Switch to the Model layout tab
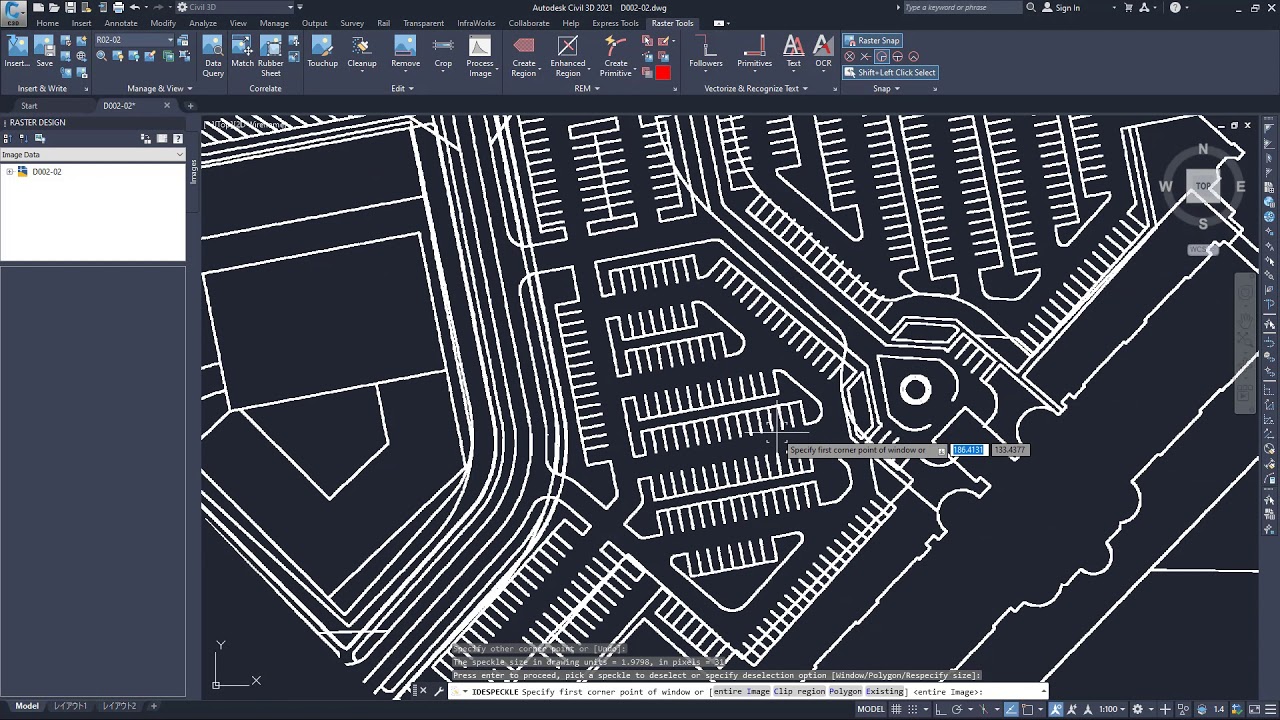 [27, 706]
